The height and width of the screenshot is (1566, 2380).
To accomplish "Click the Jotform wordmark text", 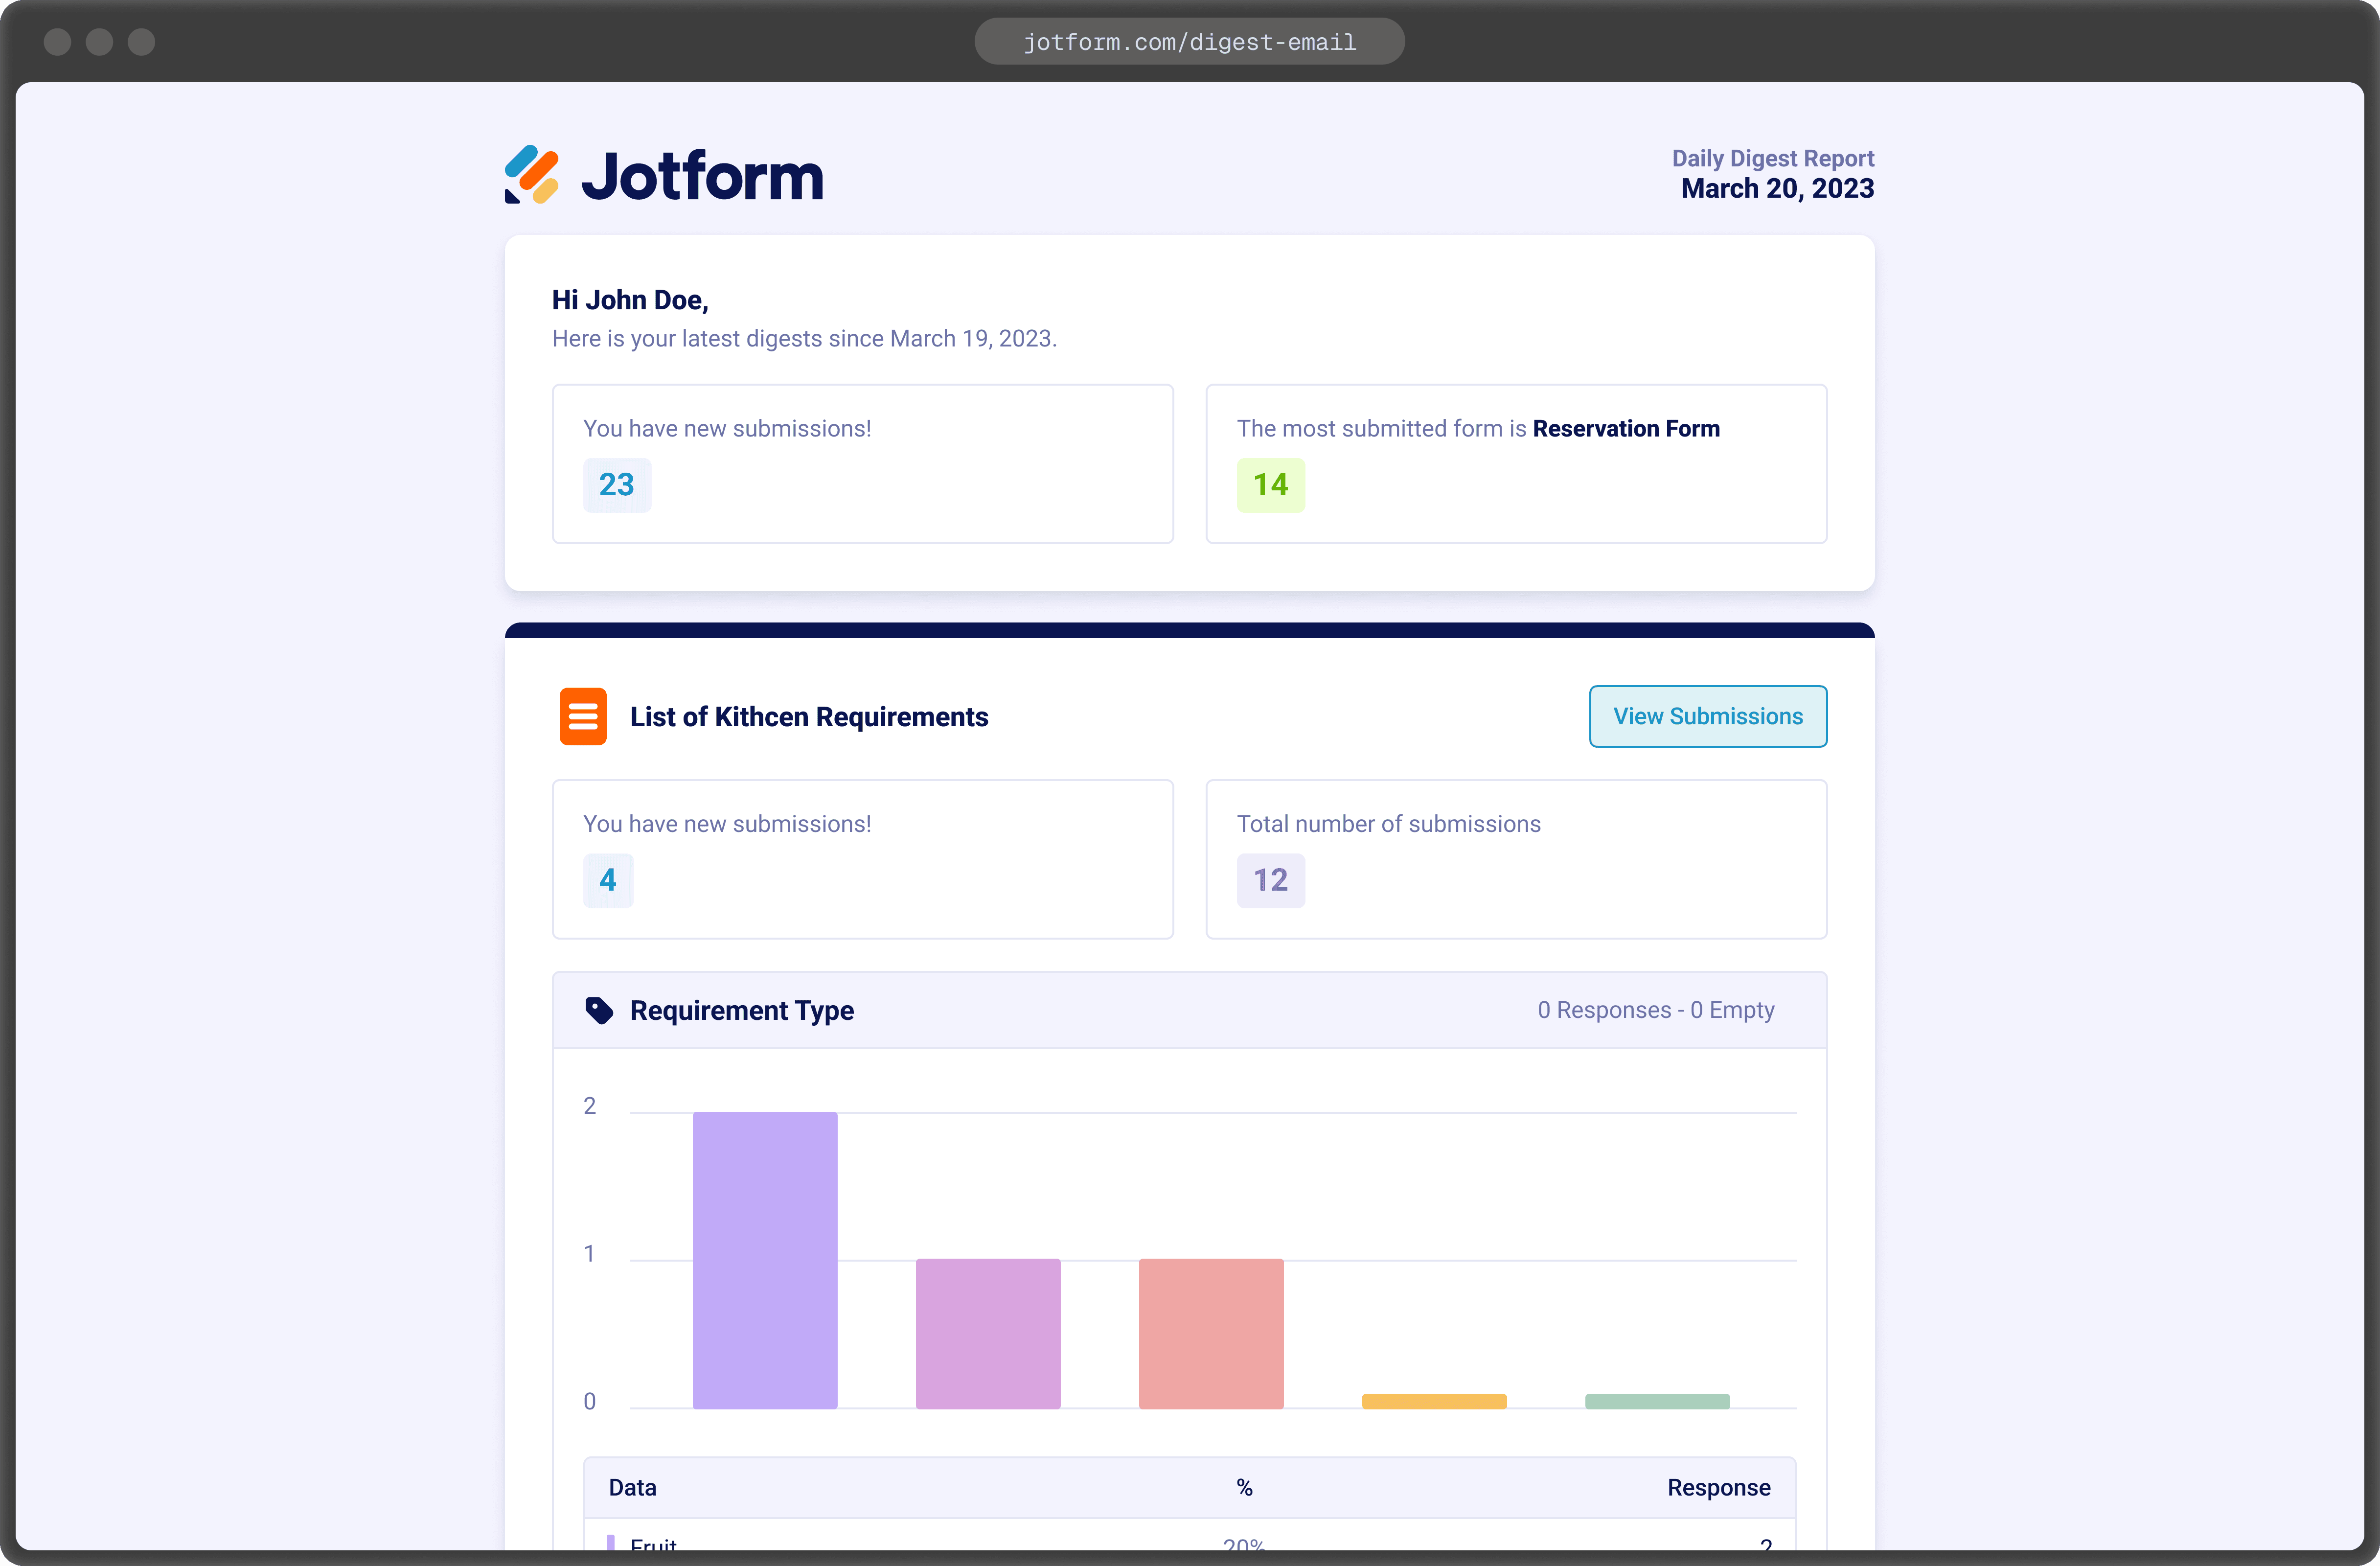I will tap(702, 177).
